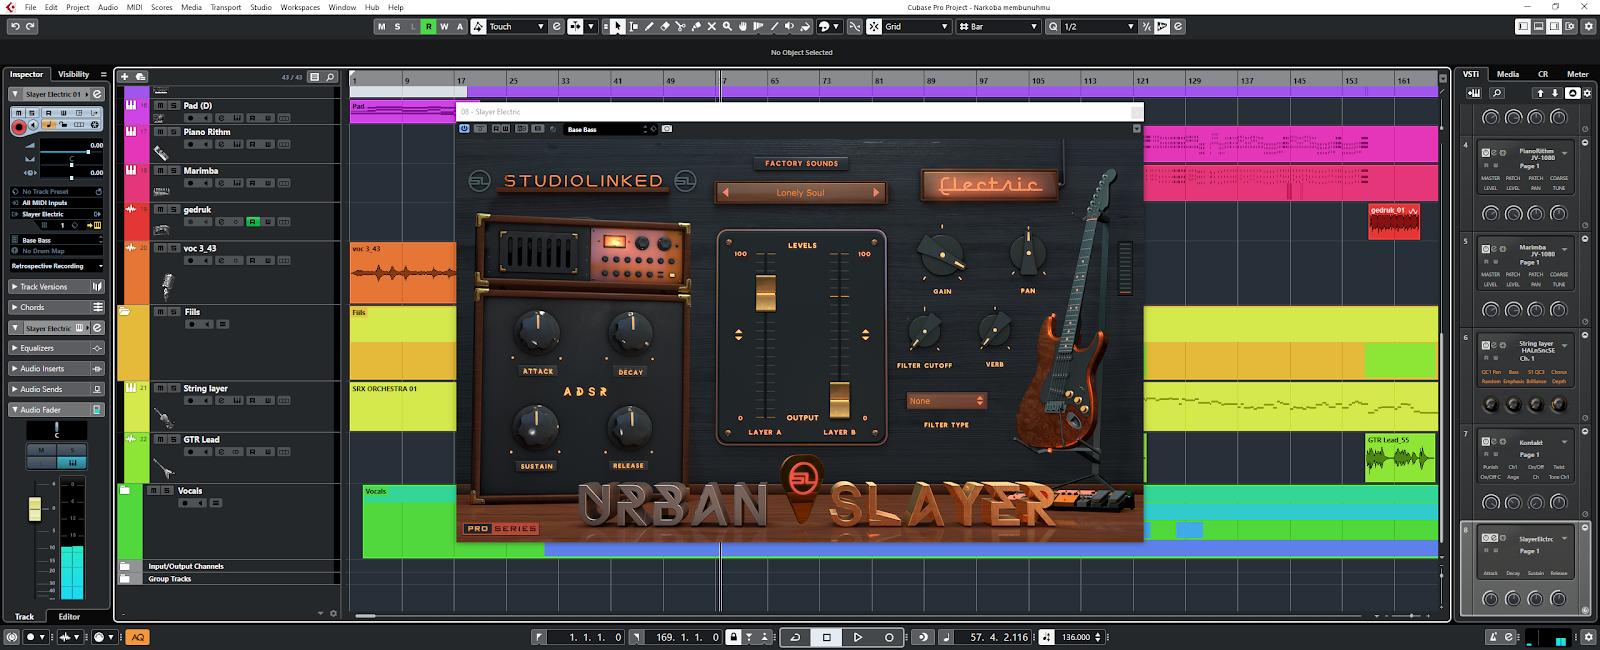Click the Layer B level slider handle
This screenshot has height=650, width=1600.
(x=839, y=398)
